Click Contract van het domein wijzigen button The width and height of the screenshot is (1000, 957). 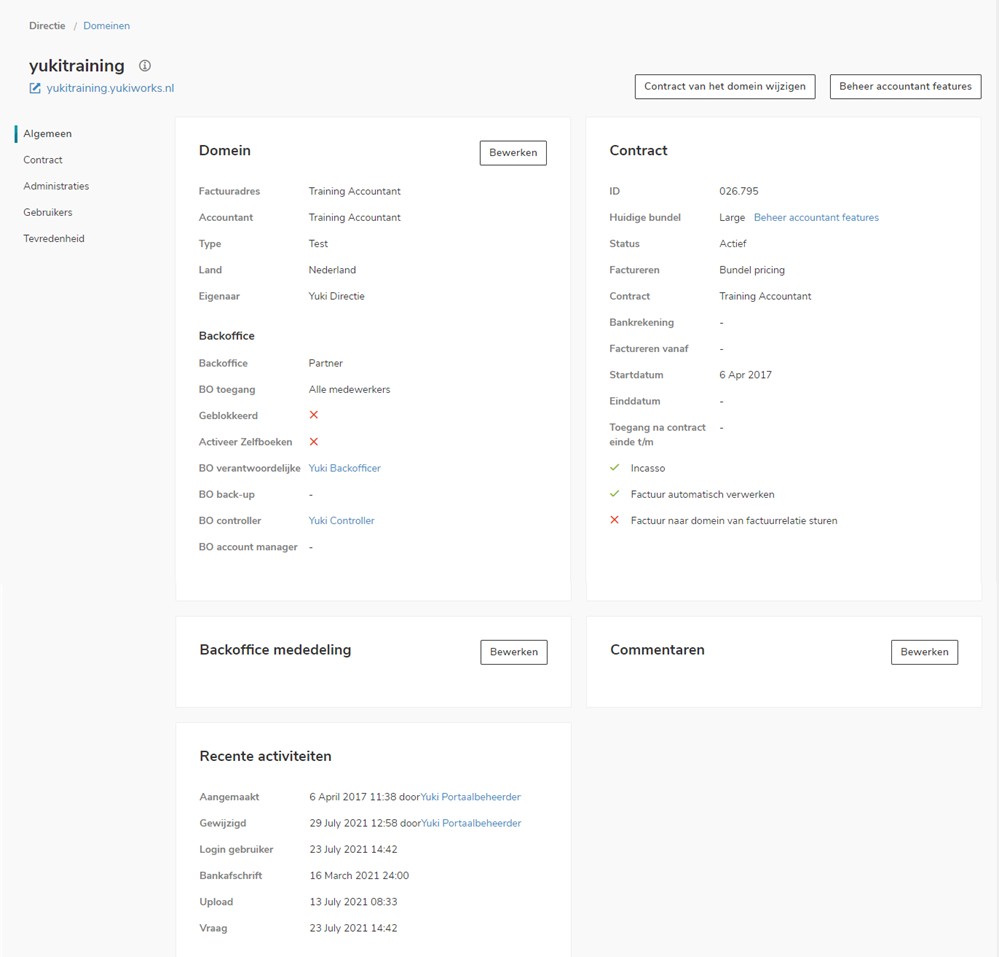pos(725,87)
